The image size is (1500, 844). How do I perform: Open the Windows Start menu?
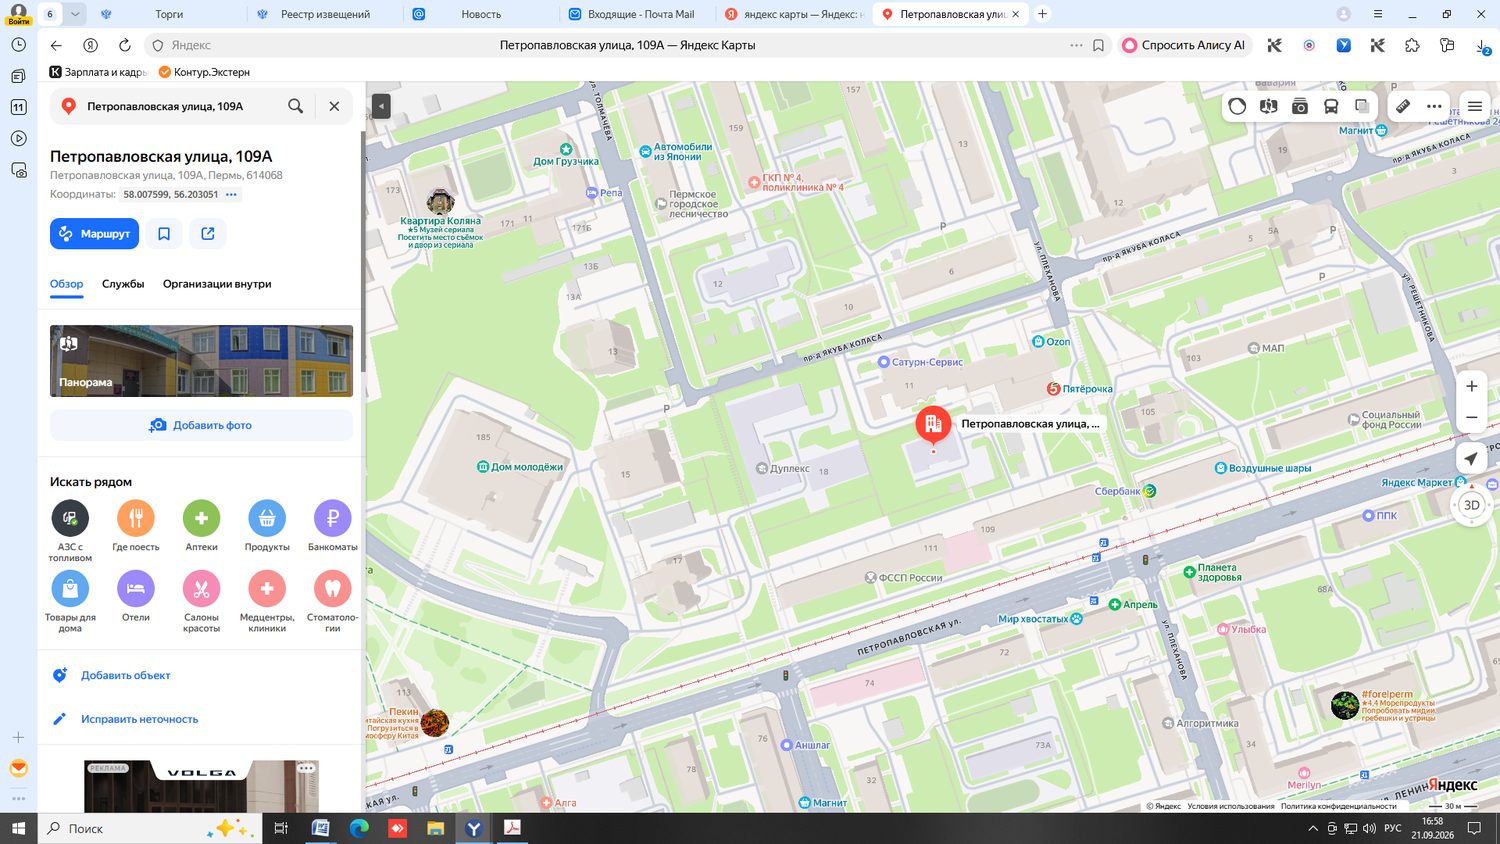[x=18, y=828]
